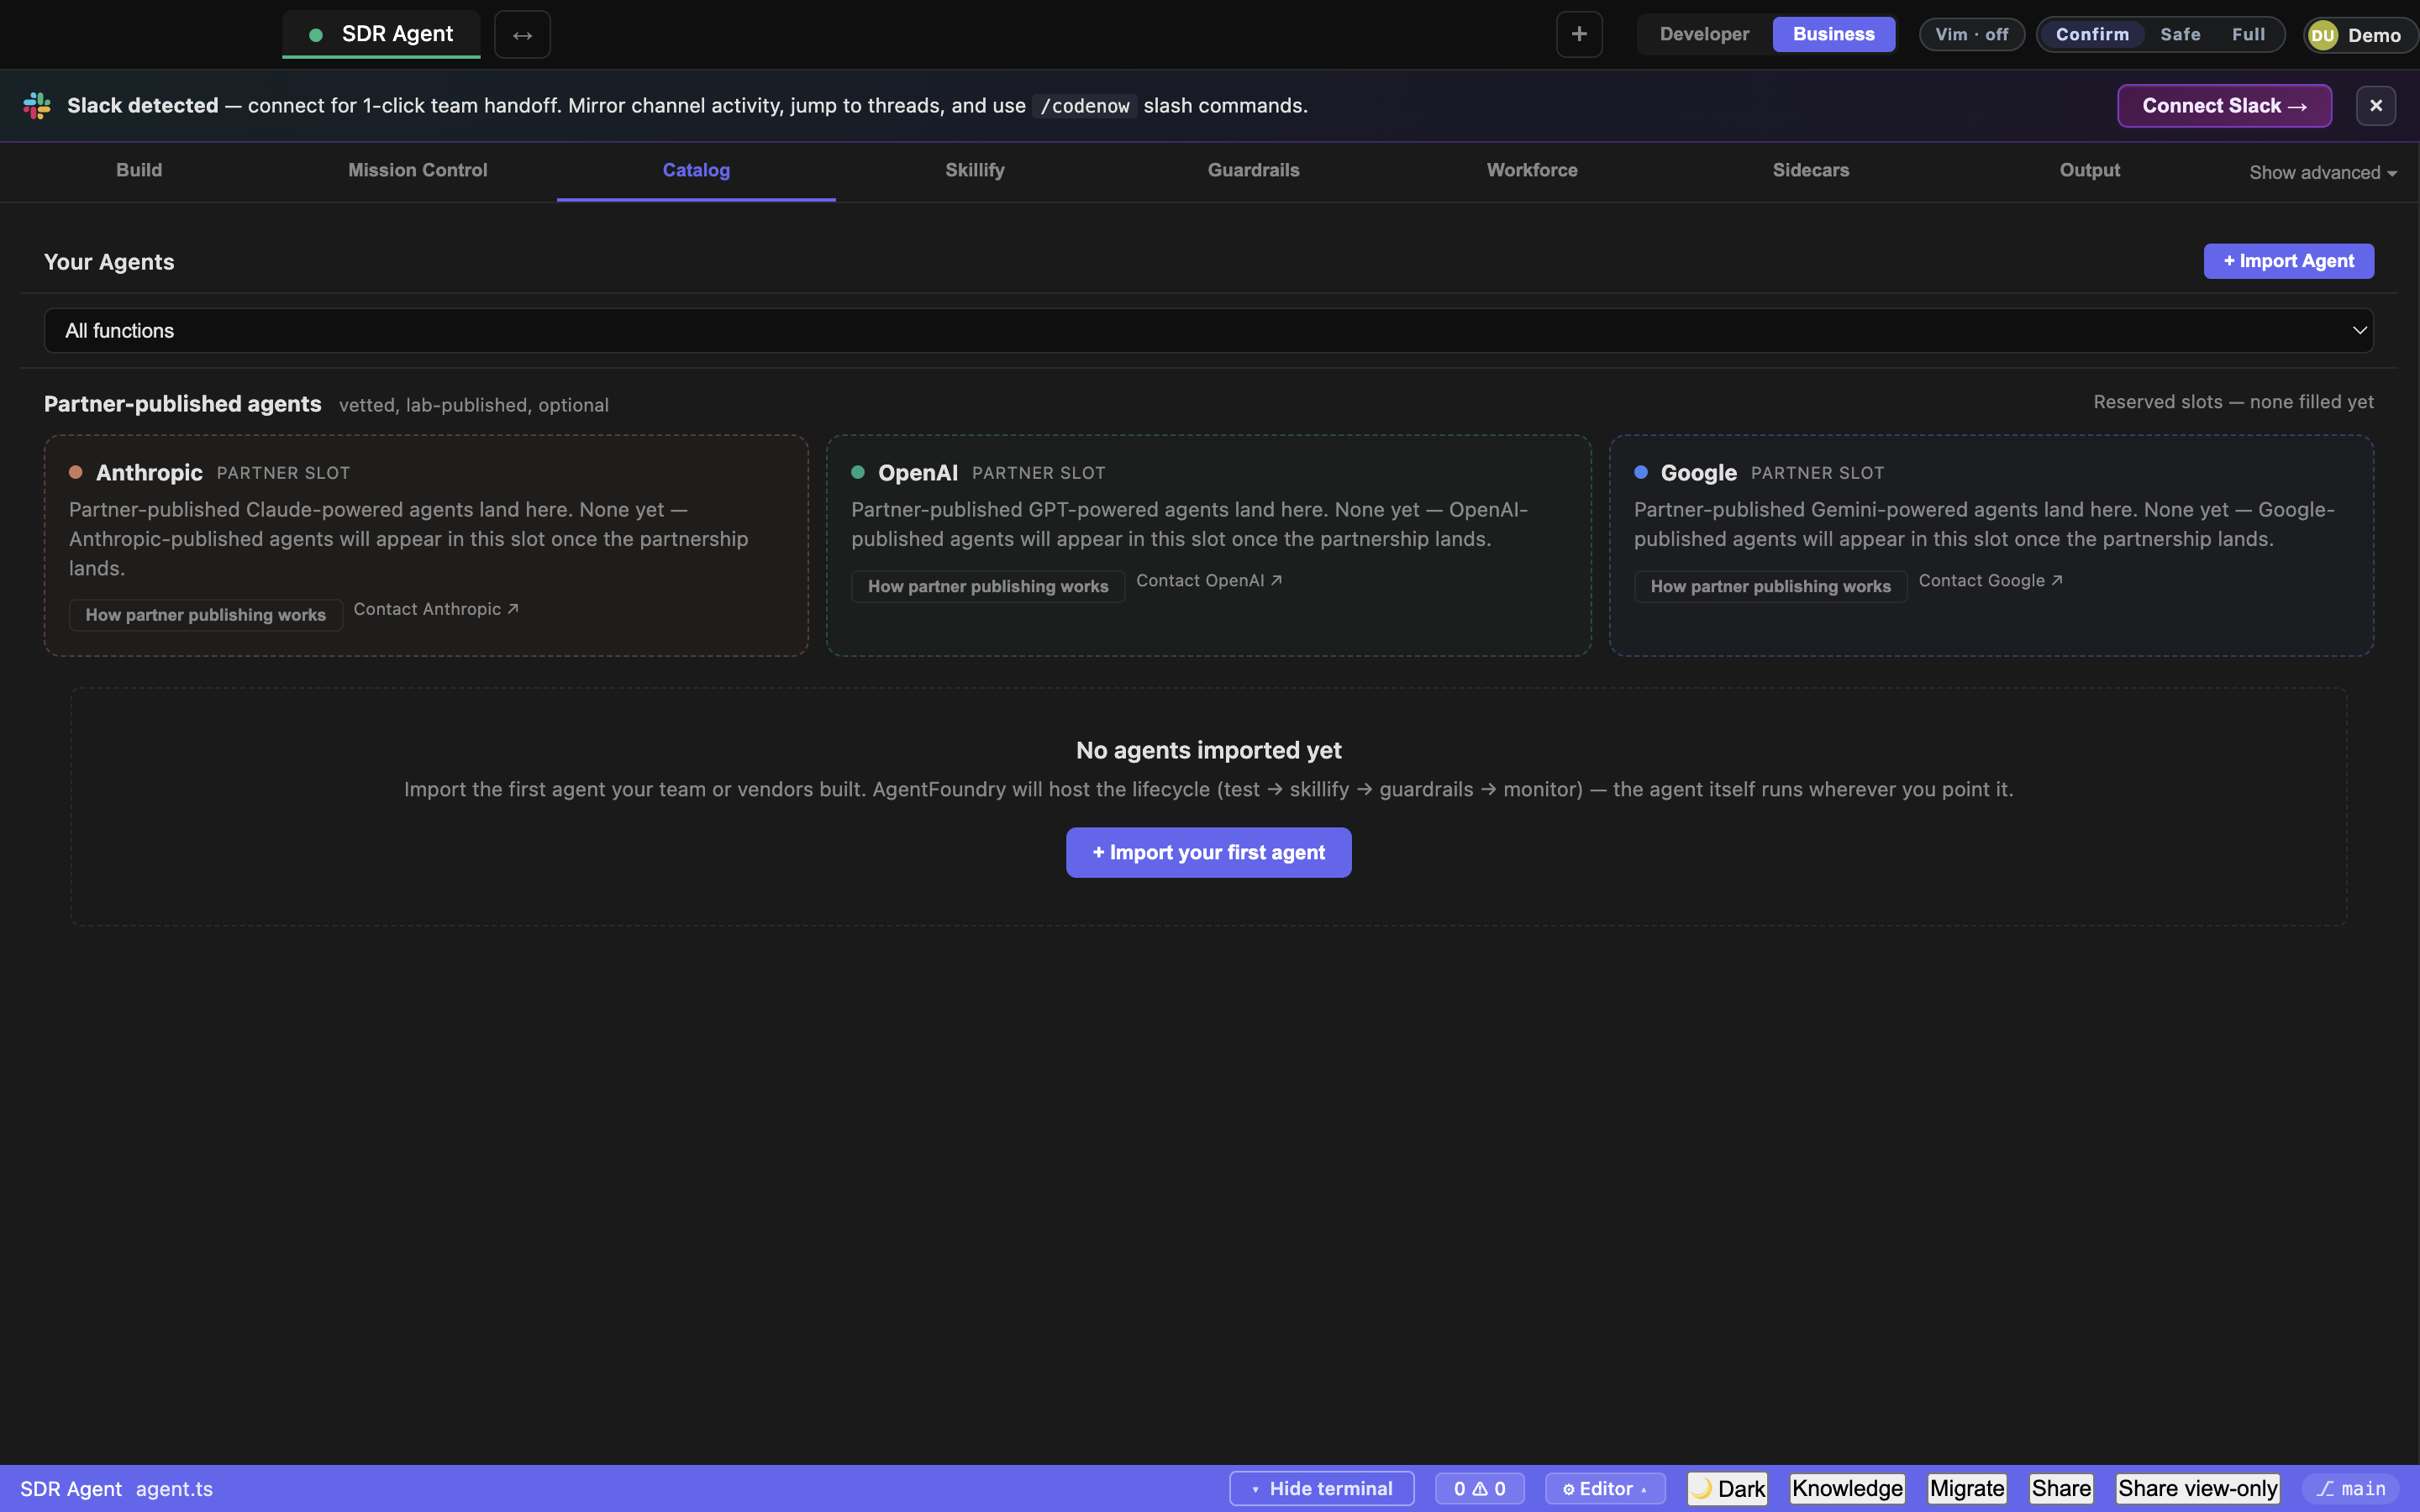The height and width of the screenshot is (1512, 2420).
Task: Switch to the Workforce tab
Action: point(1532,170)
